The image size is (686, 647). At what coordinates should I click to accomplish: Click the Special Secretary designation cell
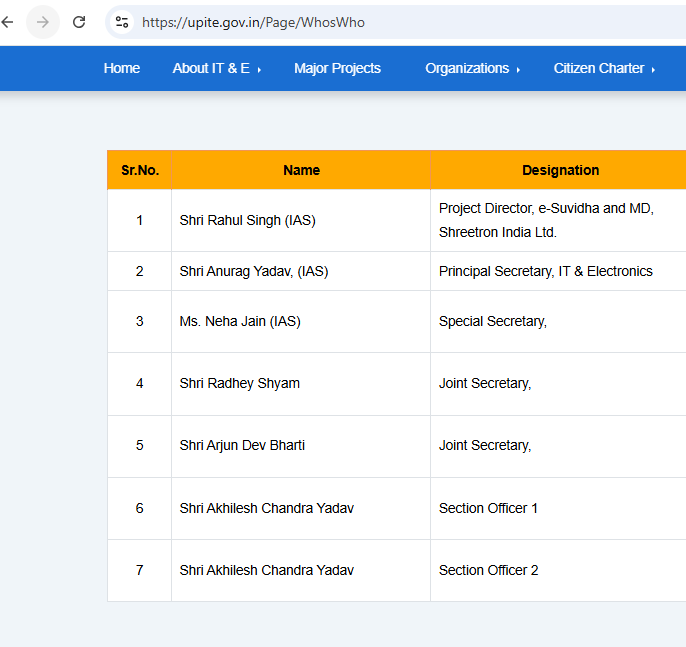point(558,322)
